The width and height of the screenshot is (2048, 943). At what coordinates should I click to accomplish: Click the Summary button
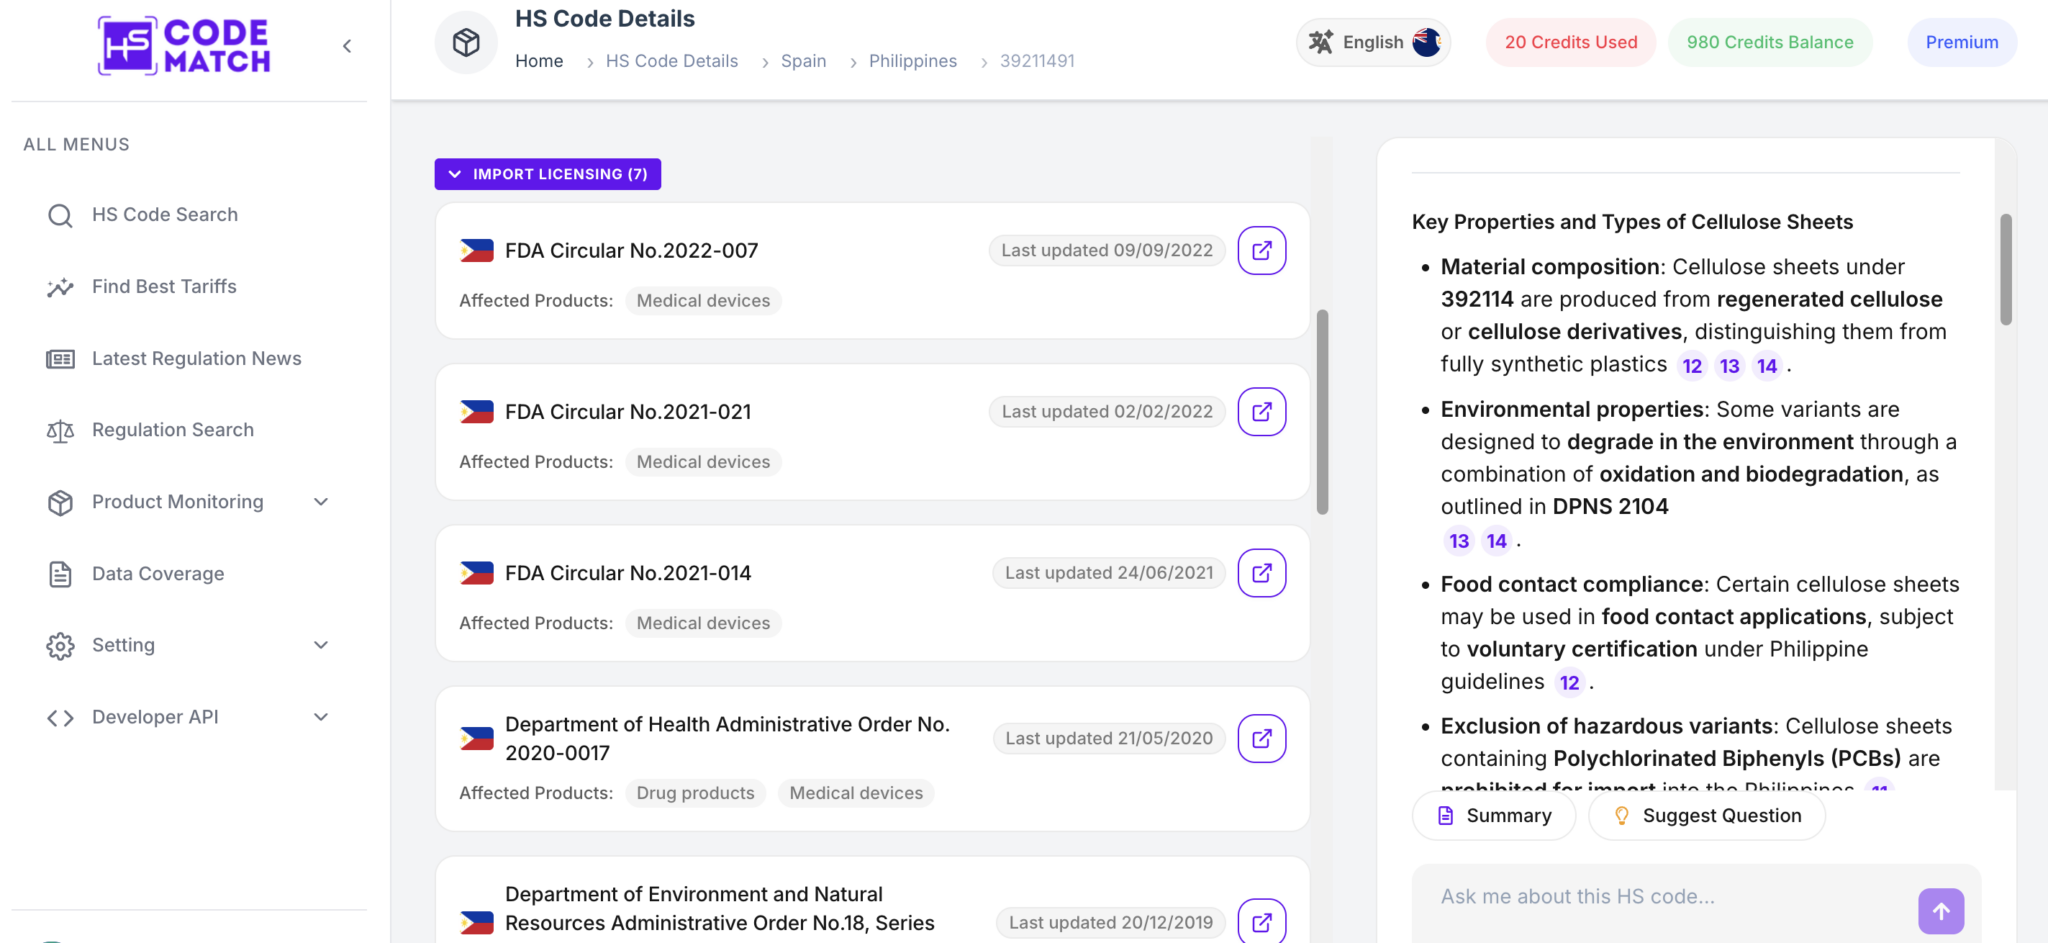pyautogui.click(x=1494, y=816)
